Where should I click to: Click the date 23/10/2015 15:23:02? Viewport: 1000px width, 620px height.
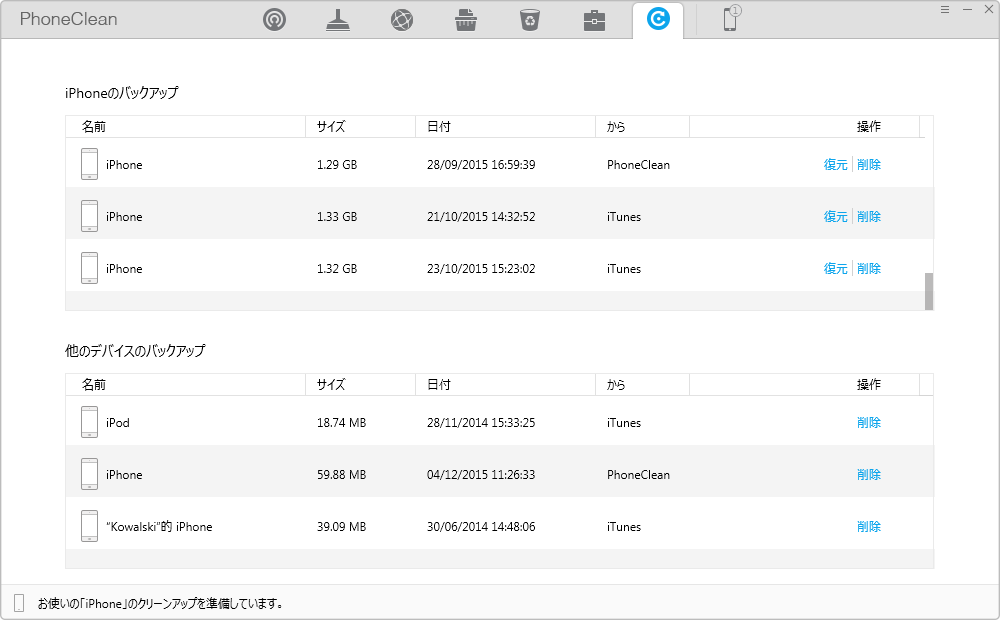(x=481, y=269)
